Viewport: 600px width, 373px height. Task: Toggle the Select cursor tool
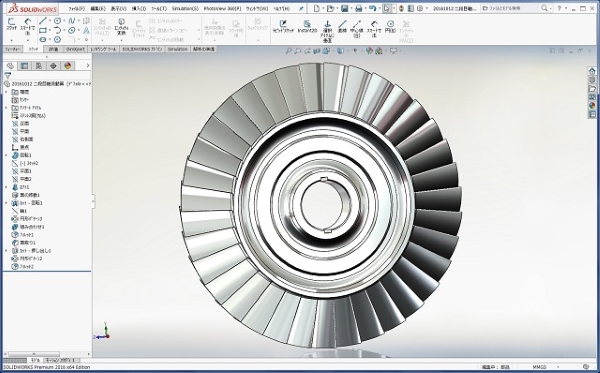point(387,8)
